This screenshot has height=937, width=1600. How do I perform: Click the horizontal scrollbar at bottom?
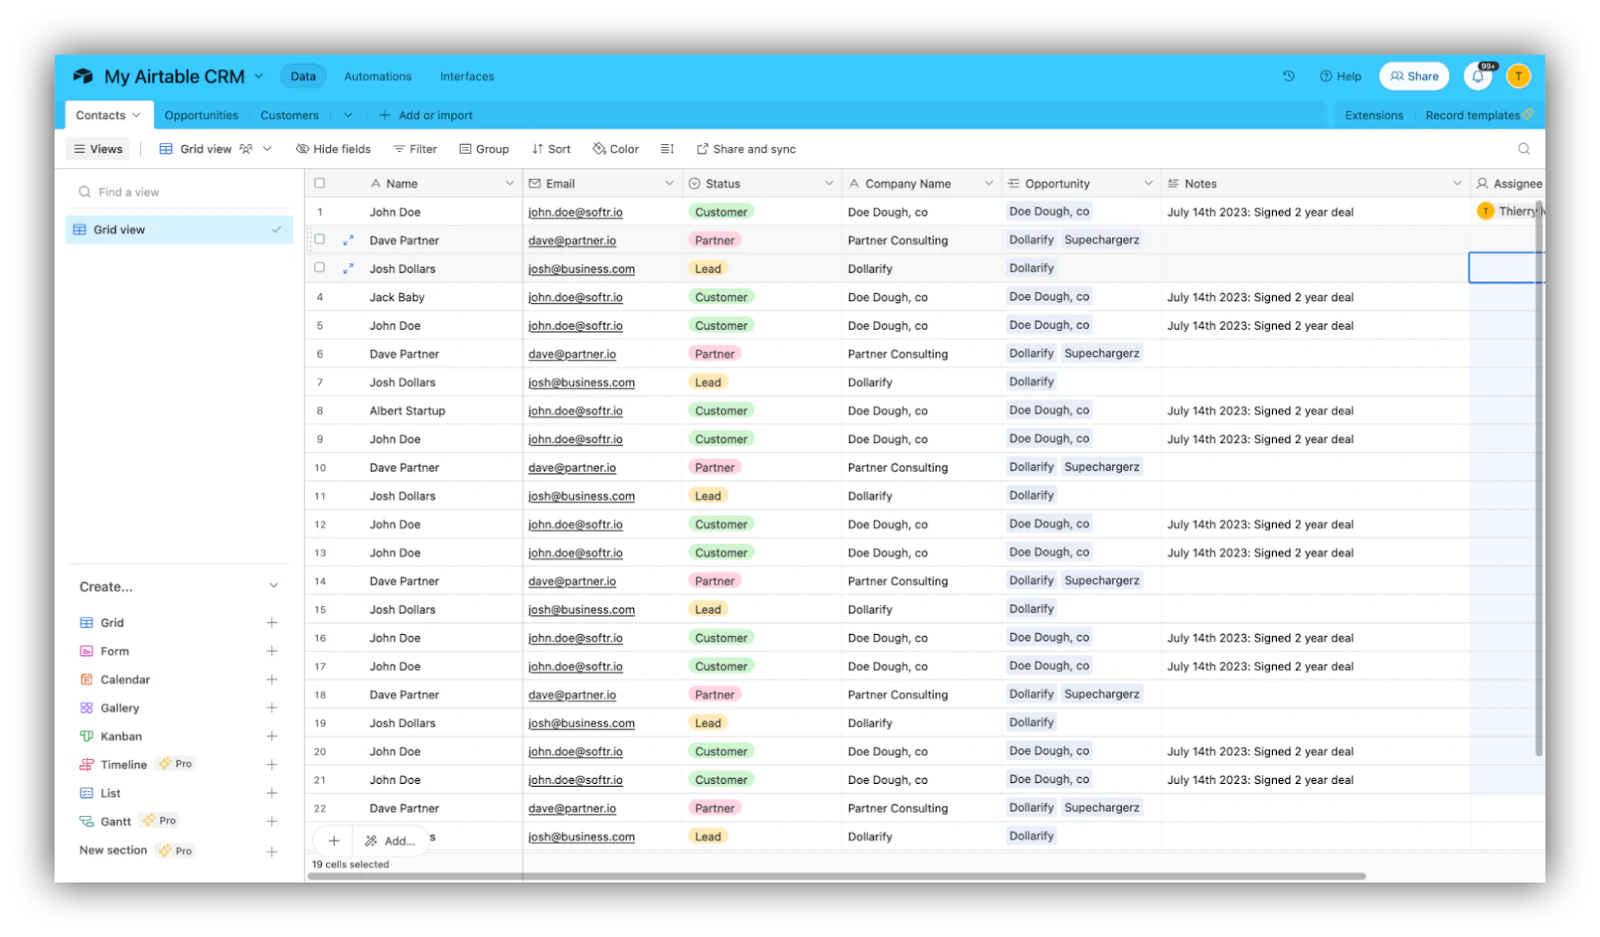836,876
